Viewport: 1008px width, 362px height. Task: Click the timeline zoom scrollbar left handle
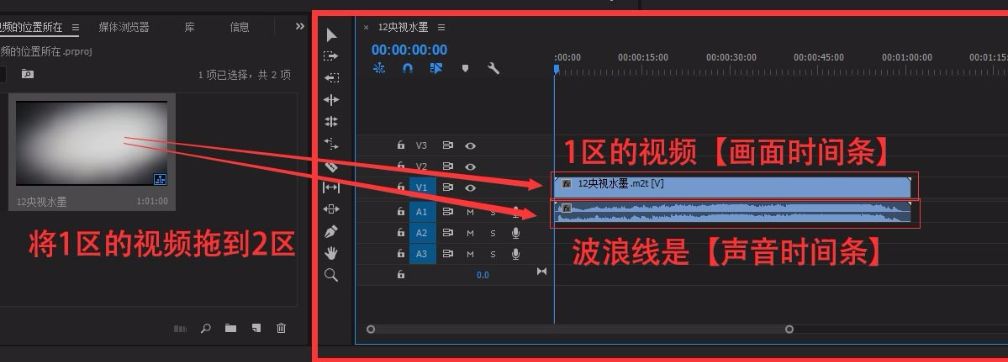[x=370, y=329]
